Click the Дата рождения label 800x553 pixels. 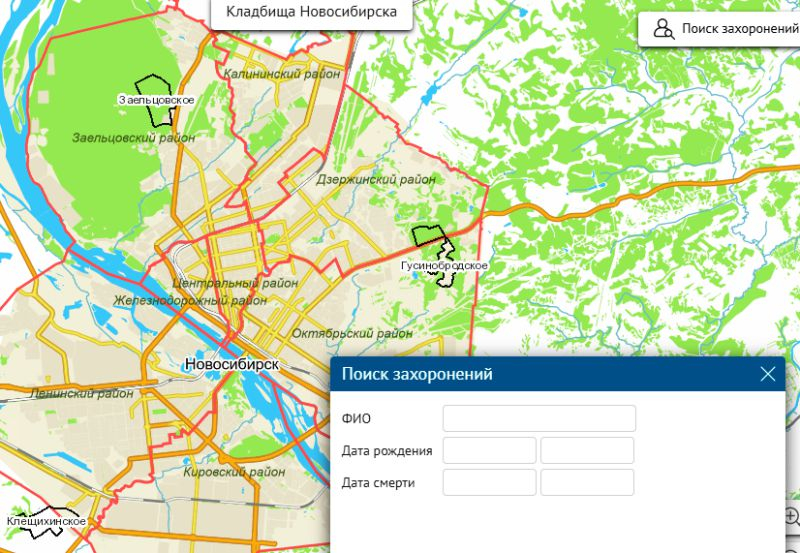point(387,451)
